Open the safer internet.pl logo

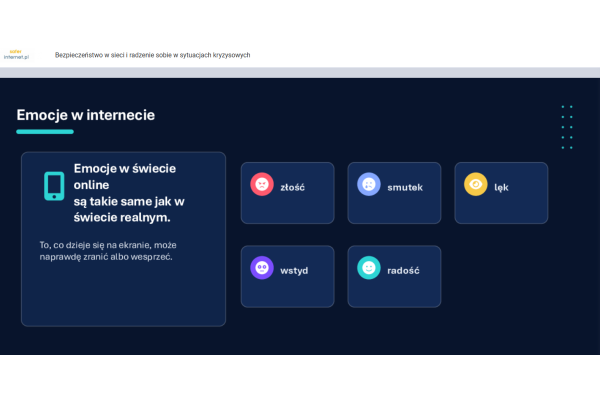tap(17, 57)
